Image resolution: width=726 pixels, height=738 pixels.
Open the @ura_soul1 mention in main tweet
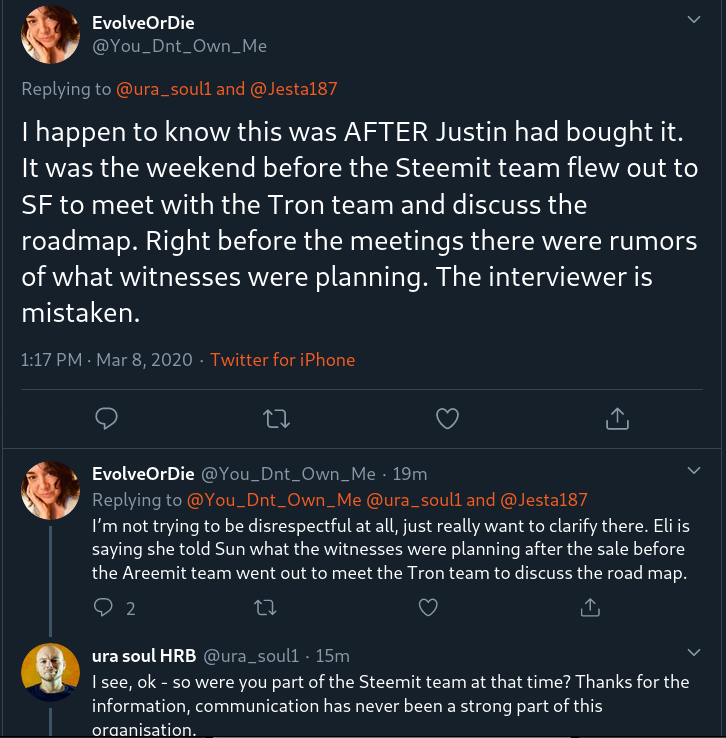coord(164,89)
